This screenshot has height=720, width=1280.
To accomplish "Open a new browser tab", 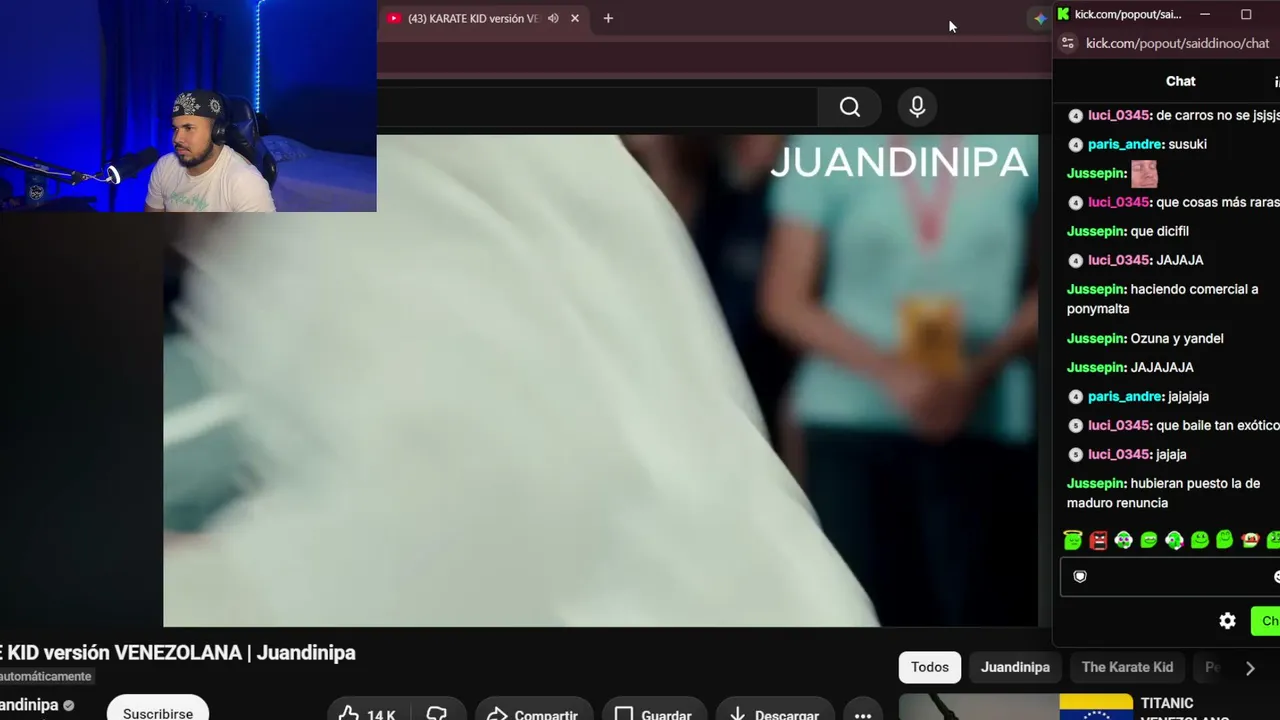I will pyautogui.click(x=608, y=18).
